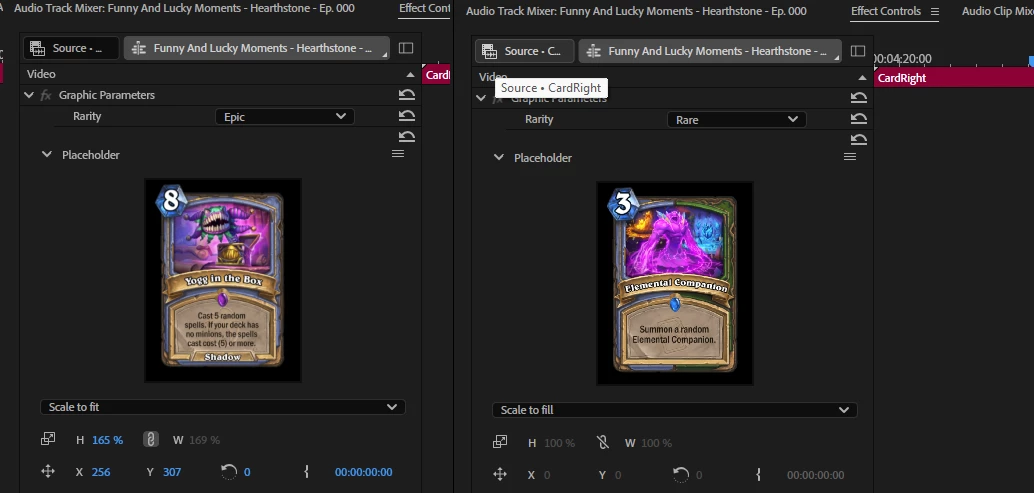
Task: Click the grayed width value 169 %
Action: point(204,440)
